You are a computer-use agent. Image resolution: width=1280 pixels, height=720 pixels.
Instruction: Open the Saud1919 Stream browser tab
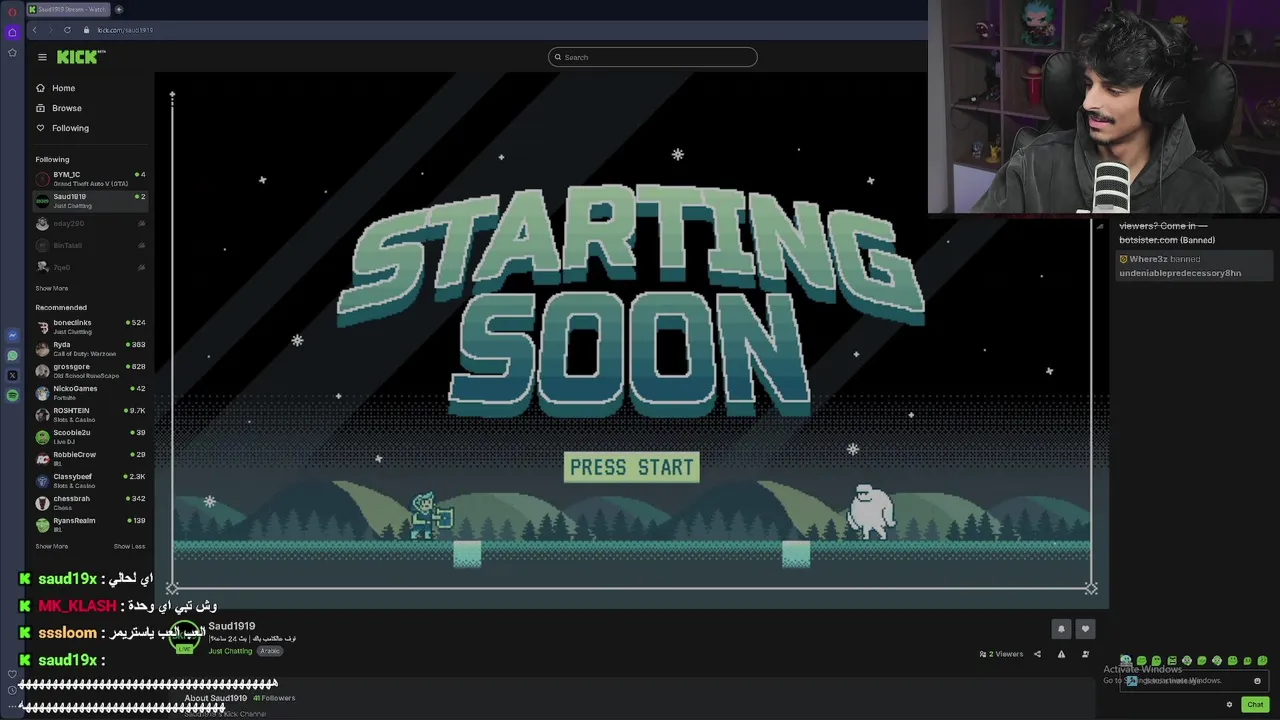click(x=68, y=9)
